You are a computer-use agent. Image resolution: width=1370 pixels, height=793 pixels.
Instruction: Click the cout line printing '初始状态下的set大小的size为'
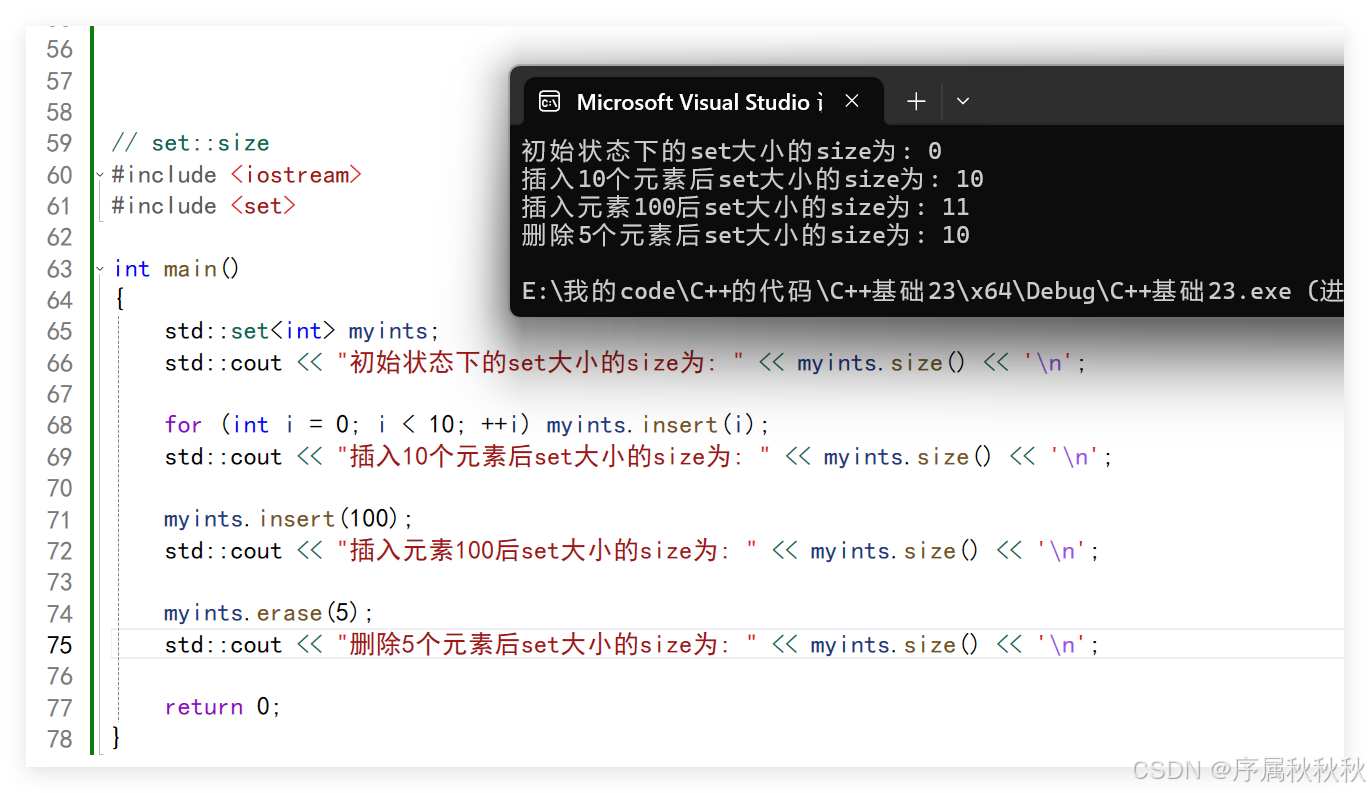(625, 363)
